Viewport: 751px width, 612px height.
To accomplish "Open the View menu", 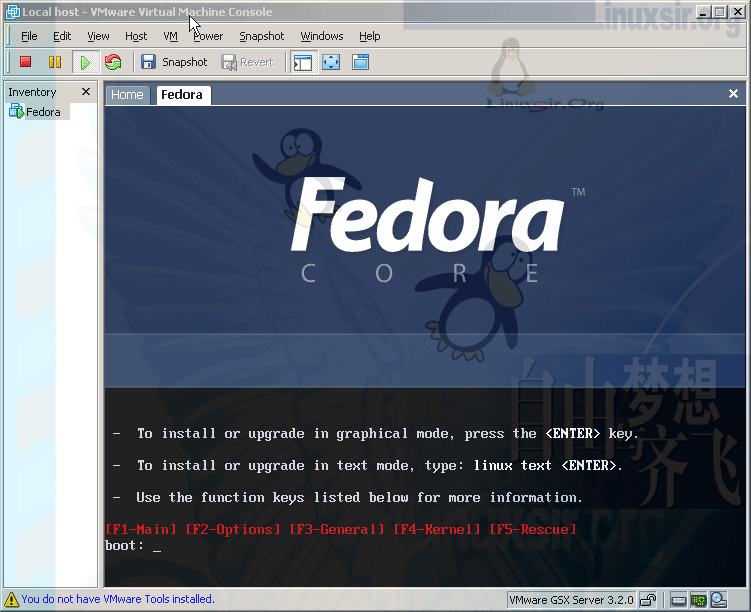I will click(x=98, y=36).
